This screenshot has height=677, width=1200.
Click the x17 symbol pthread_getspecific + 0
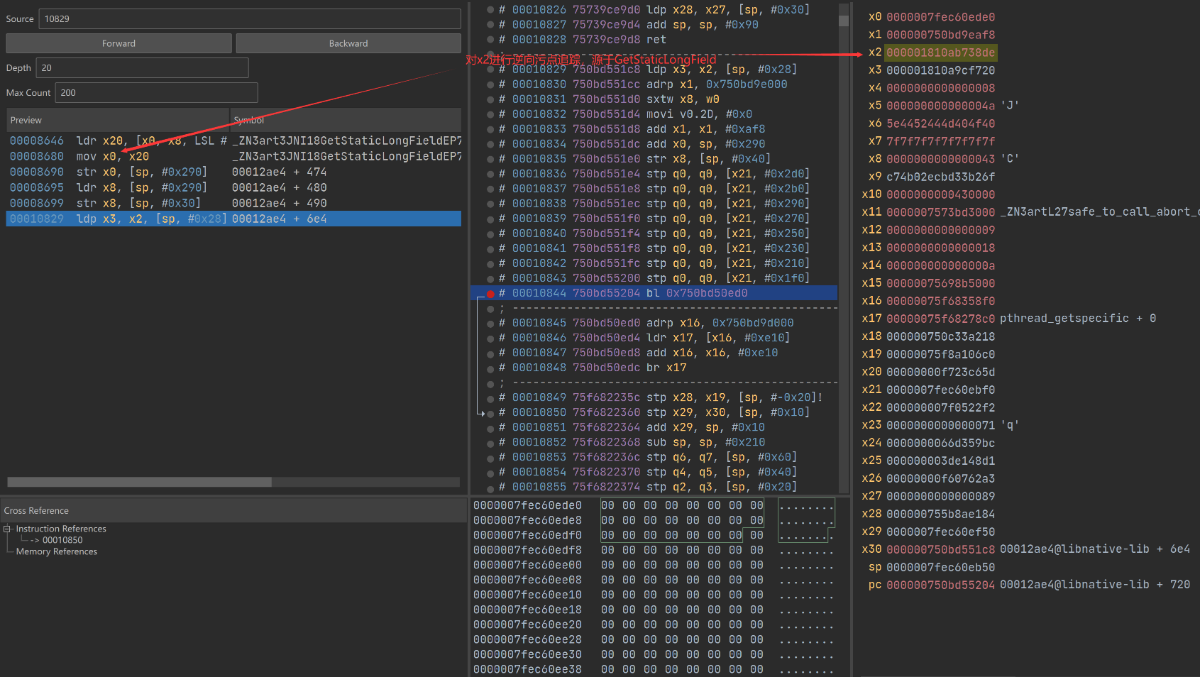(x=1078, y=318)
